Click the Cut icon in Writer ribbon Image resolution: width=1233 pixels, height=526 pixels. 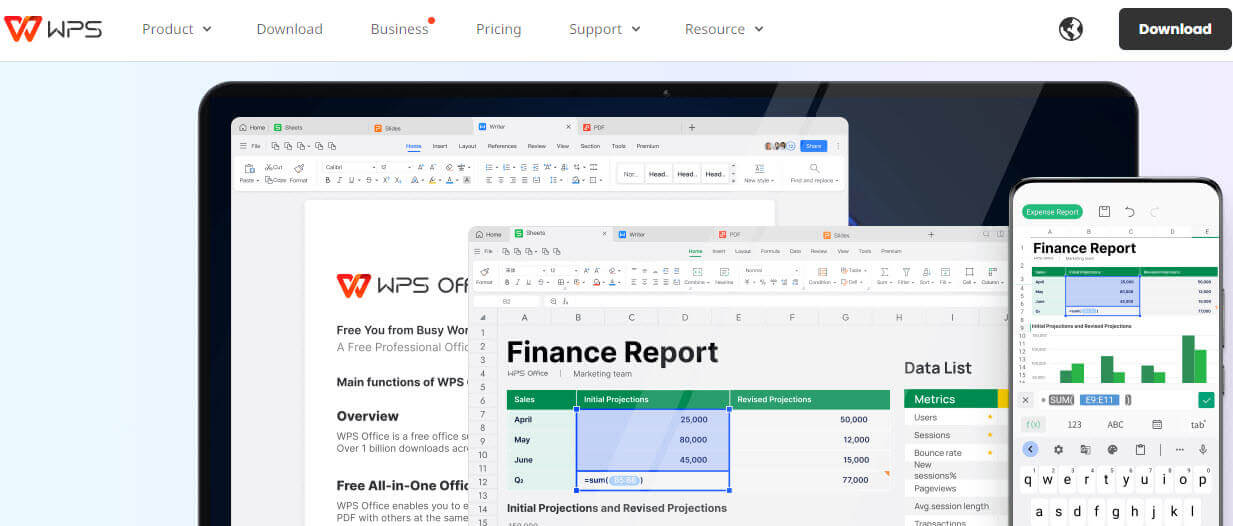click(x=274, y=167)
